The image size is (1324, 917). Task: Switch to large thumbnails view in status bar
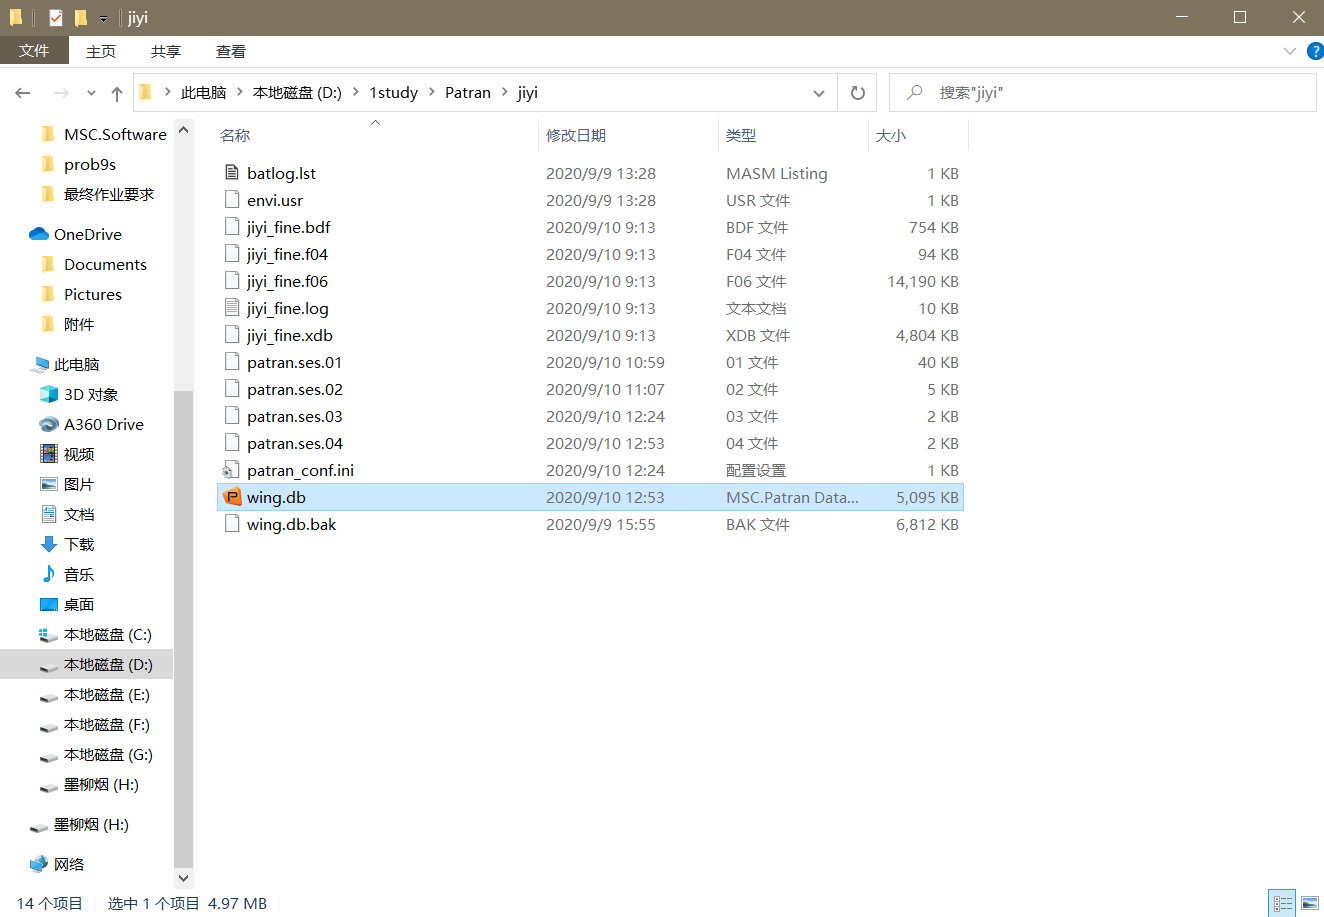click(x=1310, y=903)
